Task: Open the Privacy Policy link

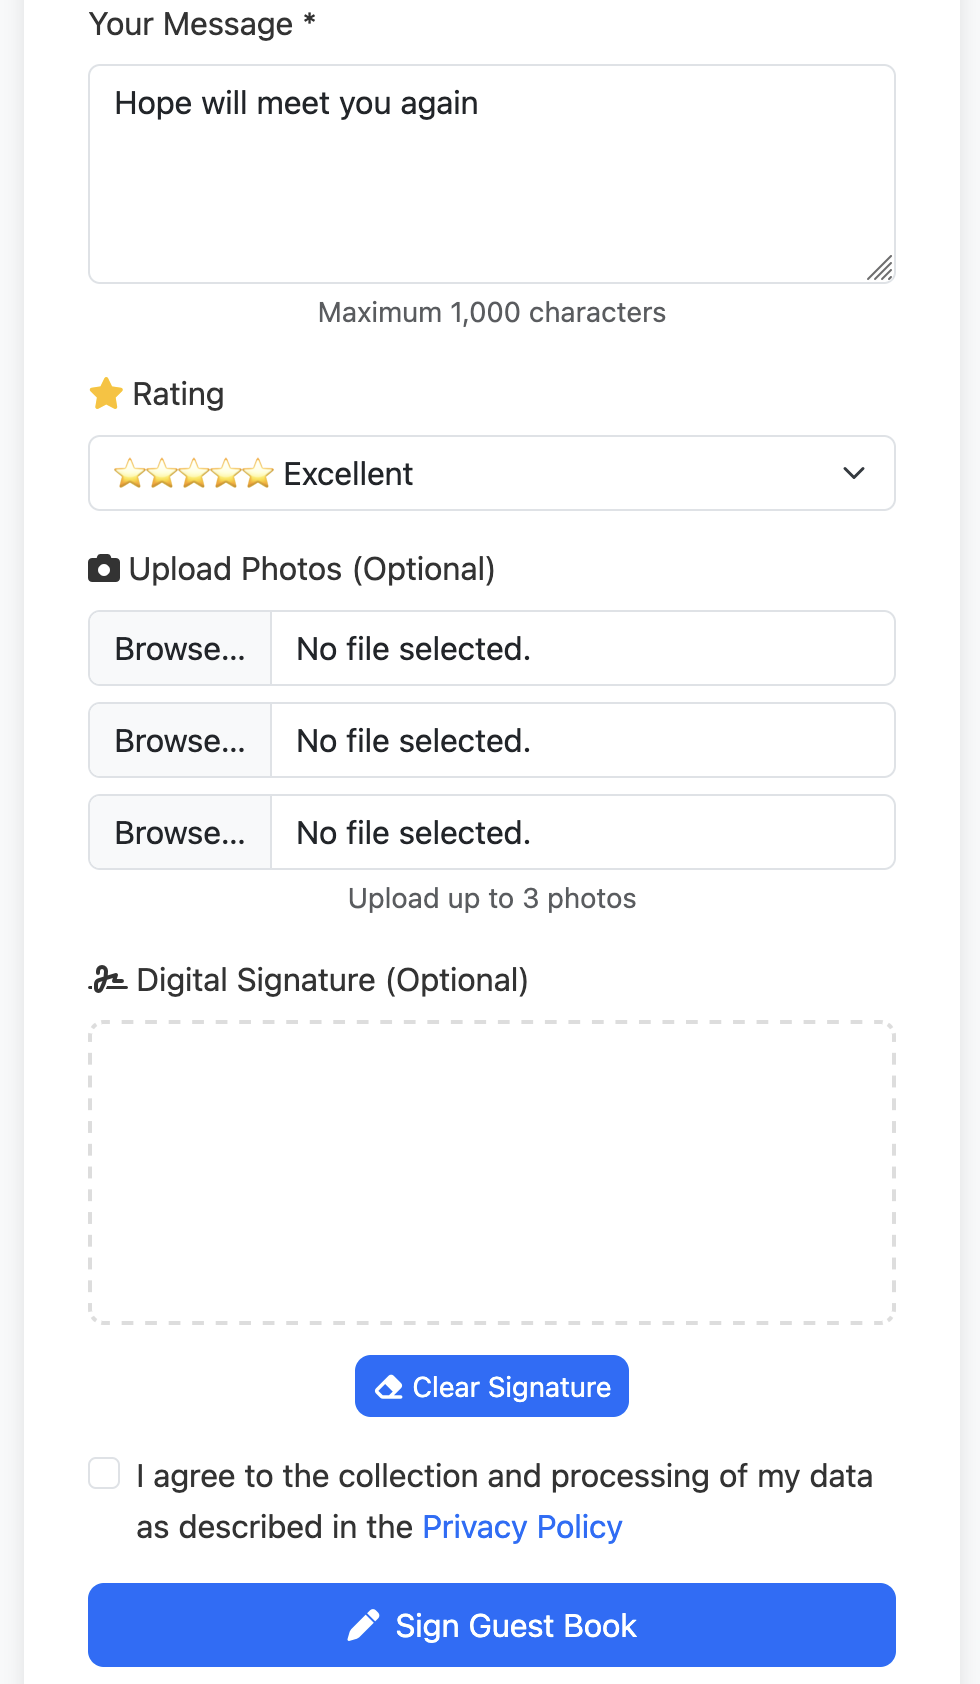Action: (522, 1527)
